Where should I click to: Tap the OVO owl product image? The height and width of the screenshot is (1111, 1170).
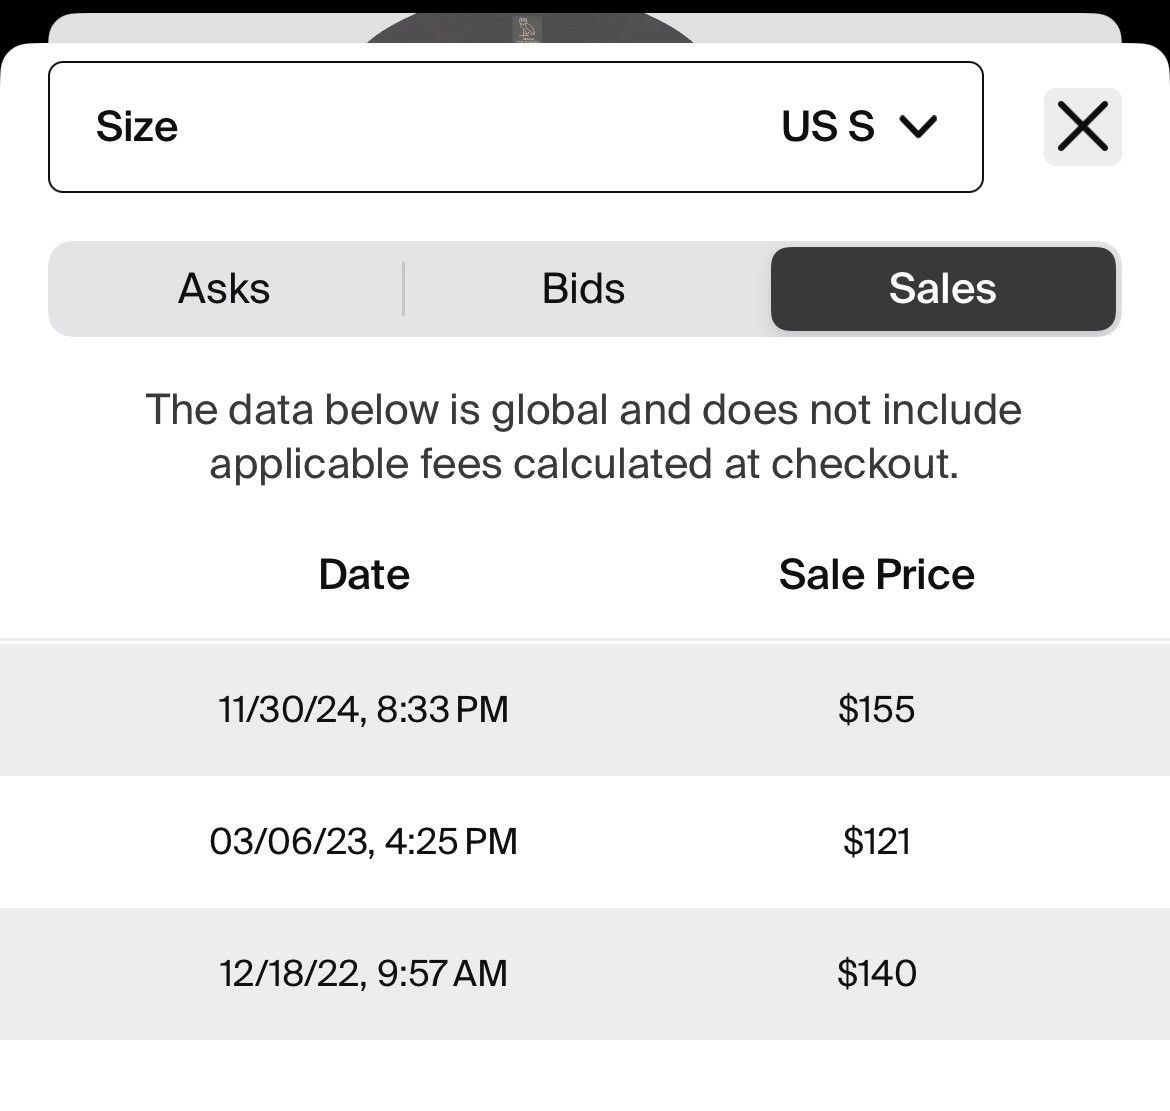(528, 28)
